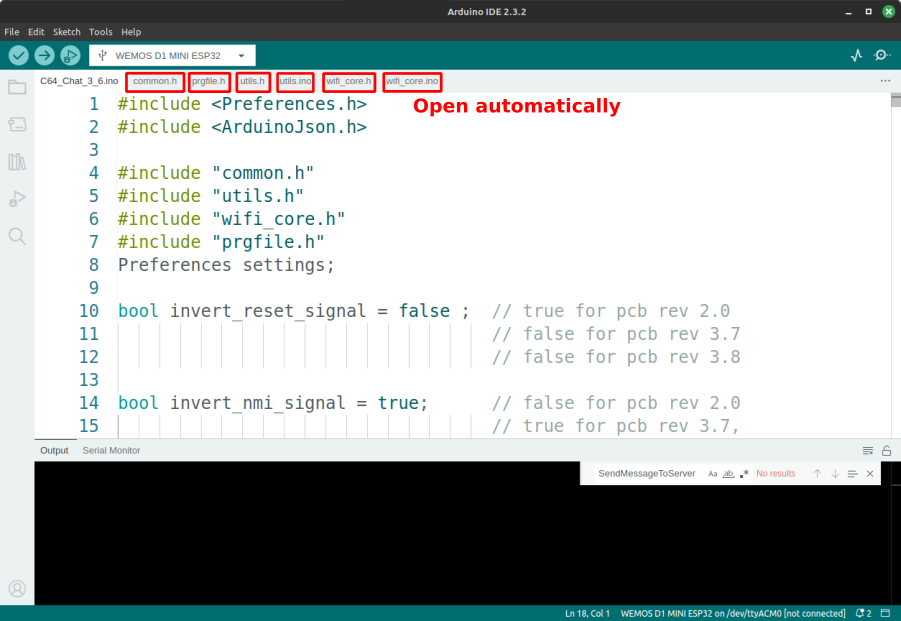Click the SendMessageToServer find input field
Image resolution: width=901 pixels, height=621 pixels.
pos(646,474)
